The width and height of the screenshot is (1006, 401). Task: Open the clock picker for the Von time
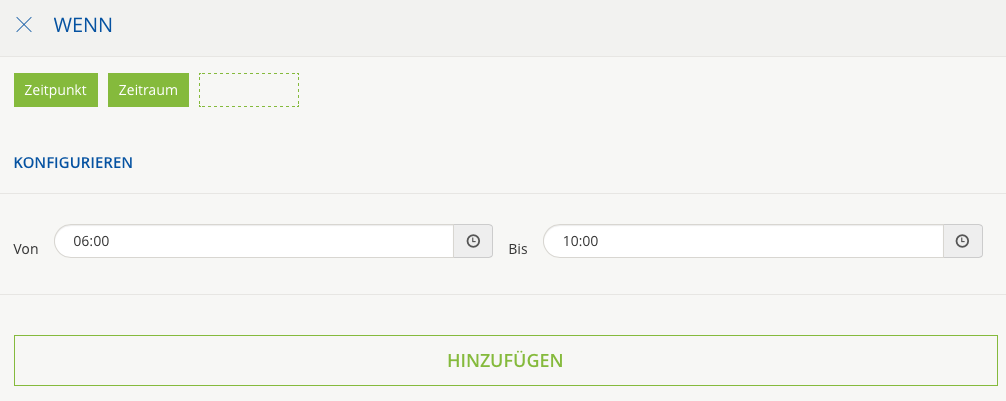tap(473, 241)
